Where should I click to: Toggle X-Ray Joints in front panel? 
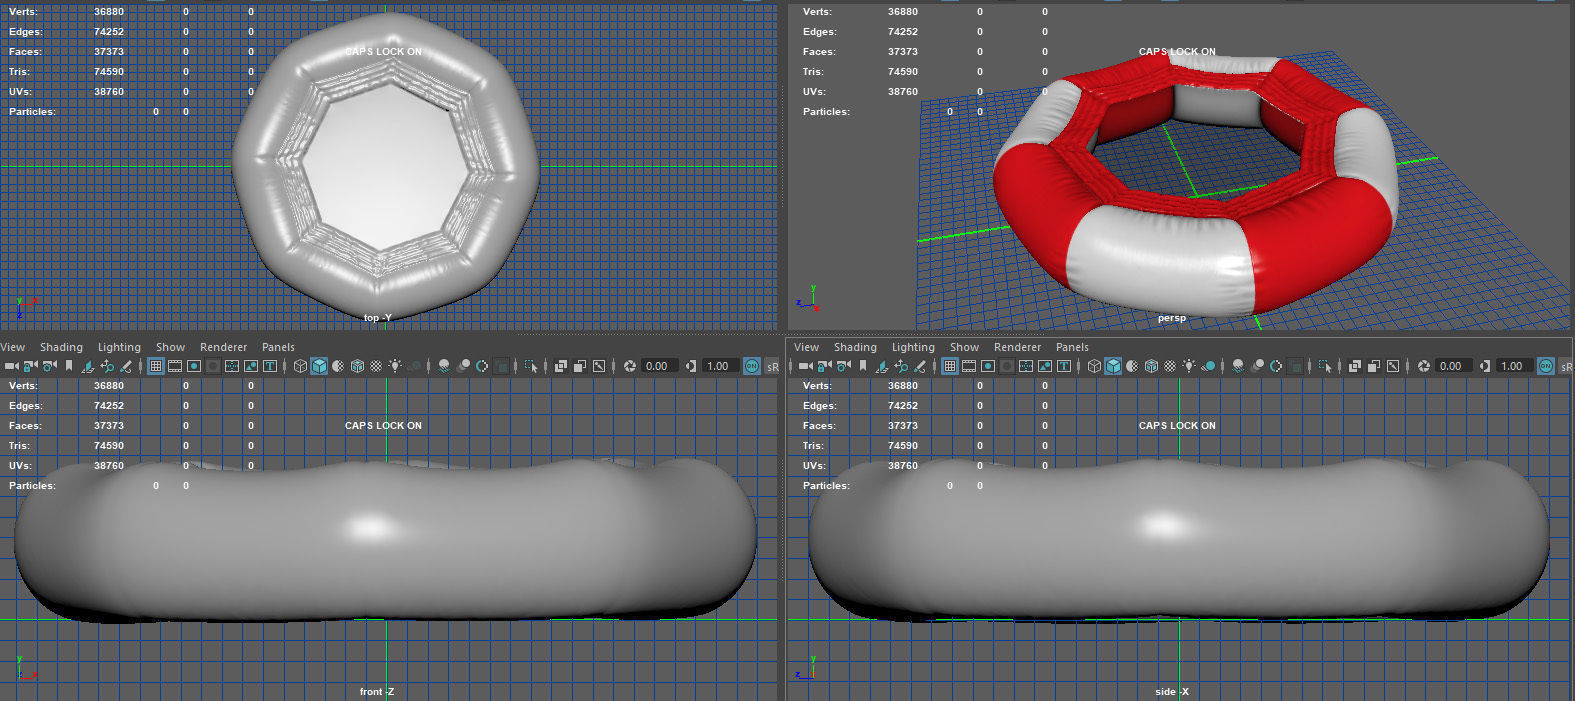598,366
